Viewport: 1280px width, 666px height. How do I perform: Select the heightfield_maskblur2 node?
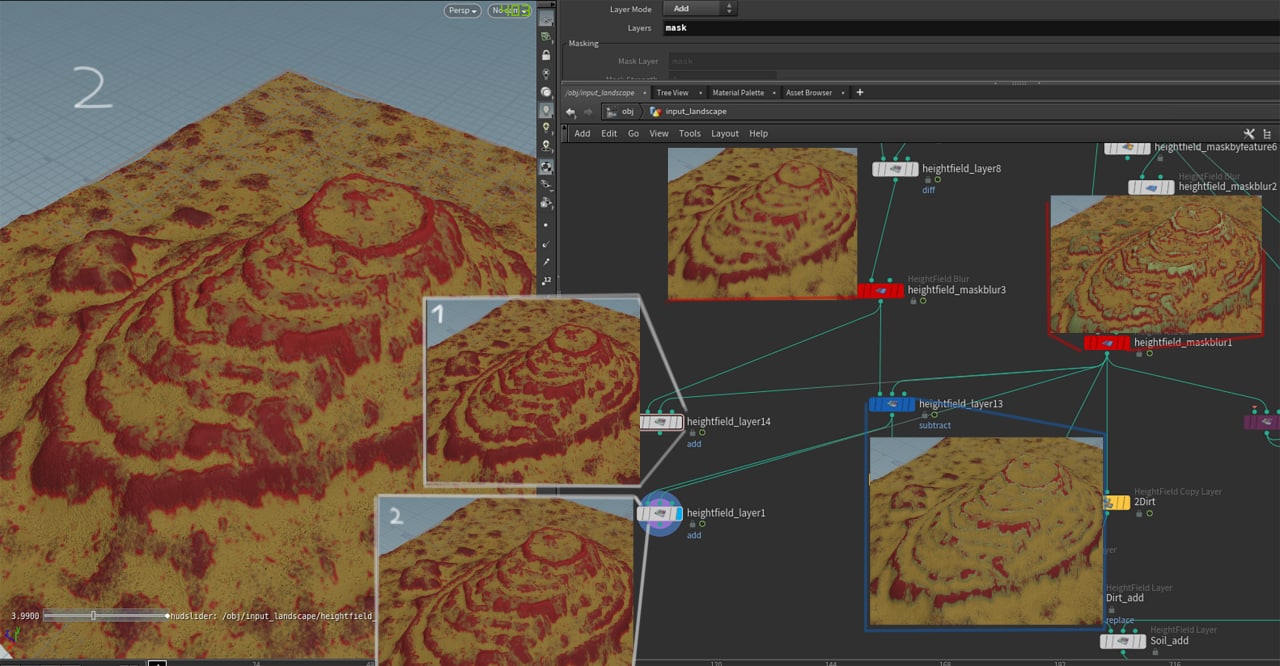[1151, 187]
